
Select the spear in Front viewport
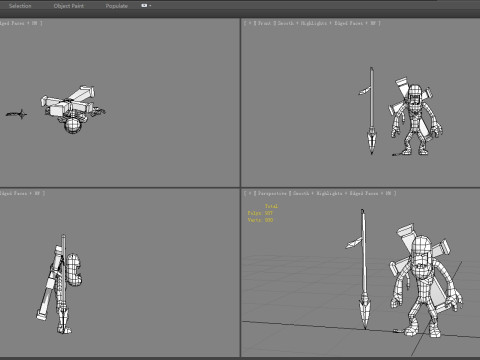click(372, 110)
